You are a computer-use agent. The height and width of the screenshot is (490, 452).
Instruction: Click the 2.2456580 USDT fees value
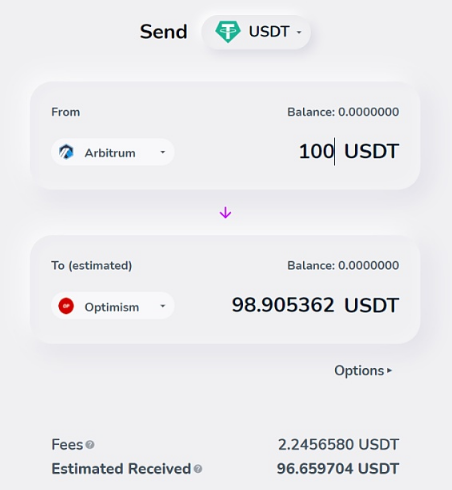[x=338, y=445]
